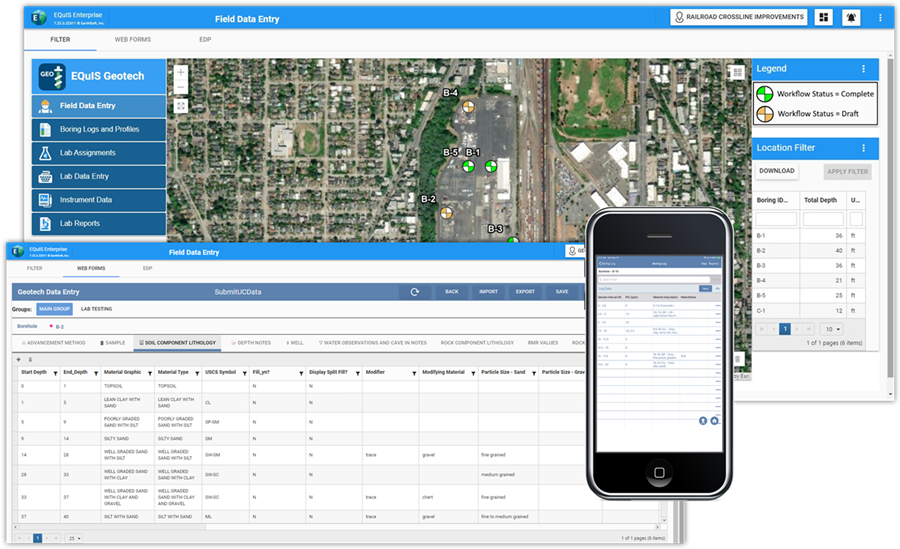
Task: Open the Material Type column filter
Action: coord(197,373)
